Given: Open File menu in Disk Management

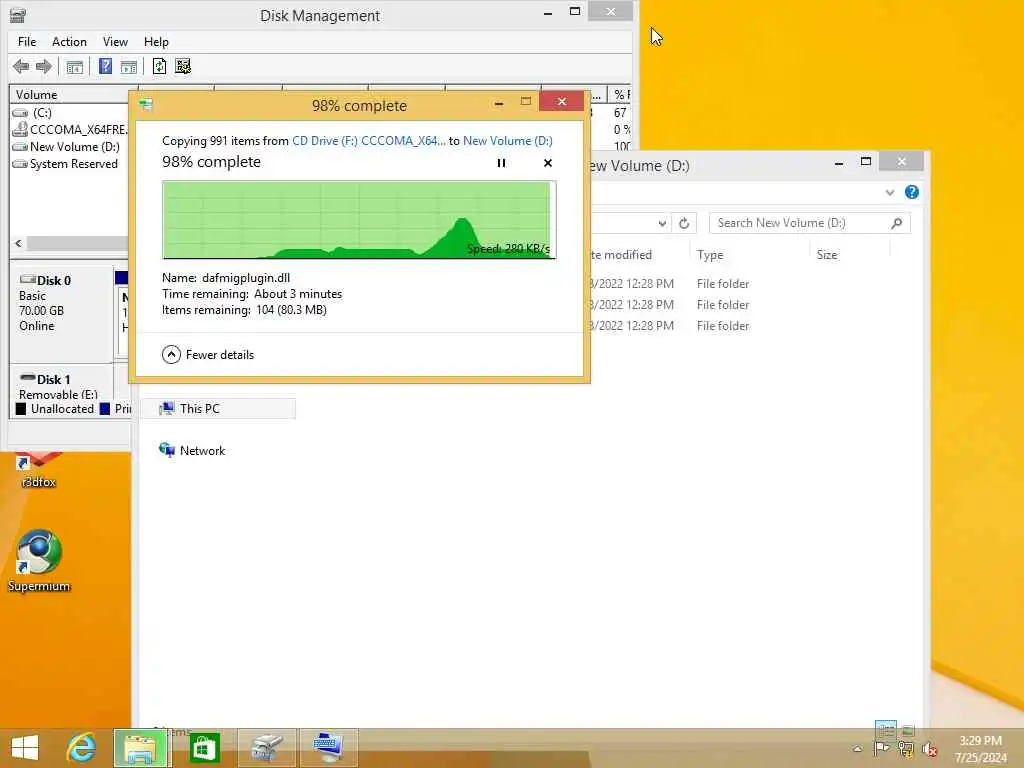Looking at the screenshot, I should [27, 42].
